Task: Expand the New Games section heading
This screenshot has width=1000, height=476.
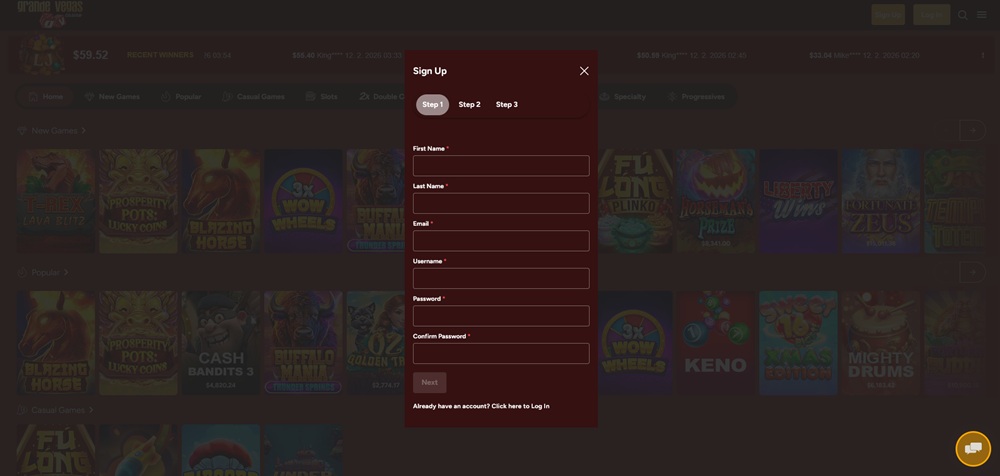Action: click(52, 130)
